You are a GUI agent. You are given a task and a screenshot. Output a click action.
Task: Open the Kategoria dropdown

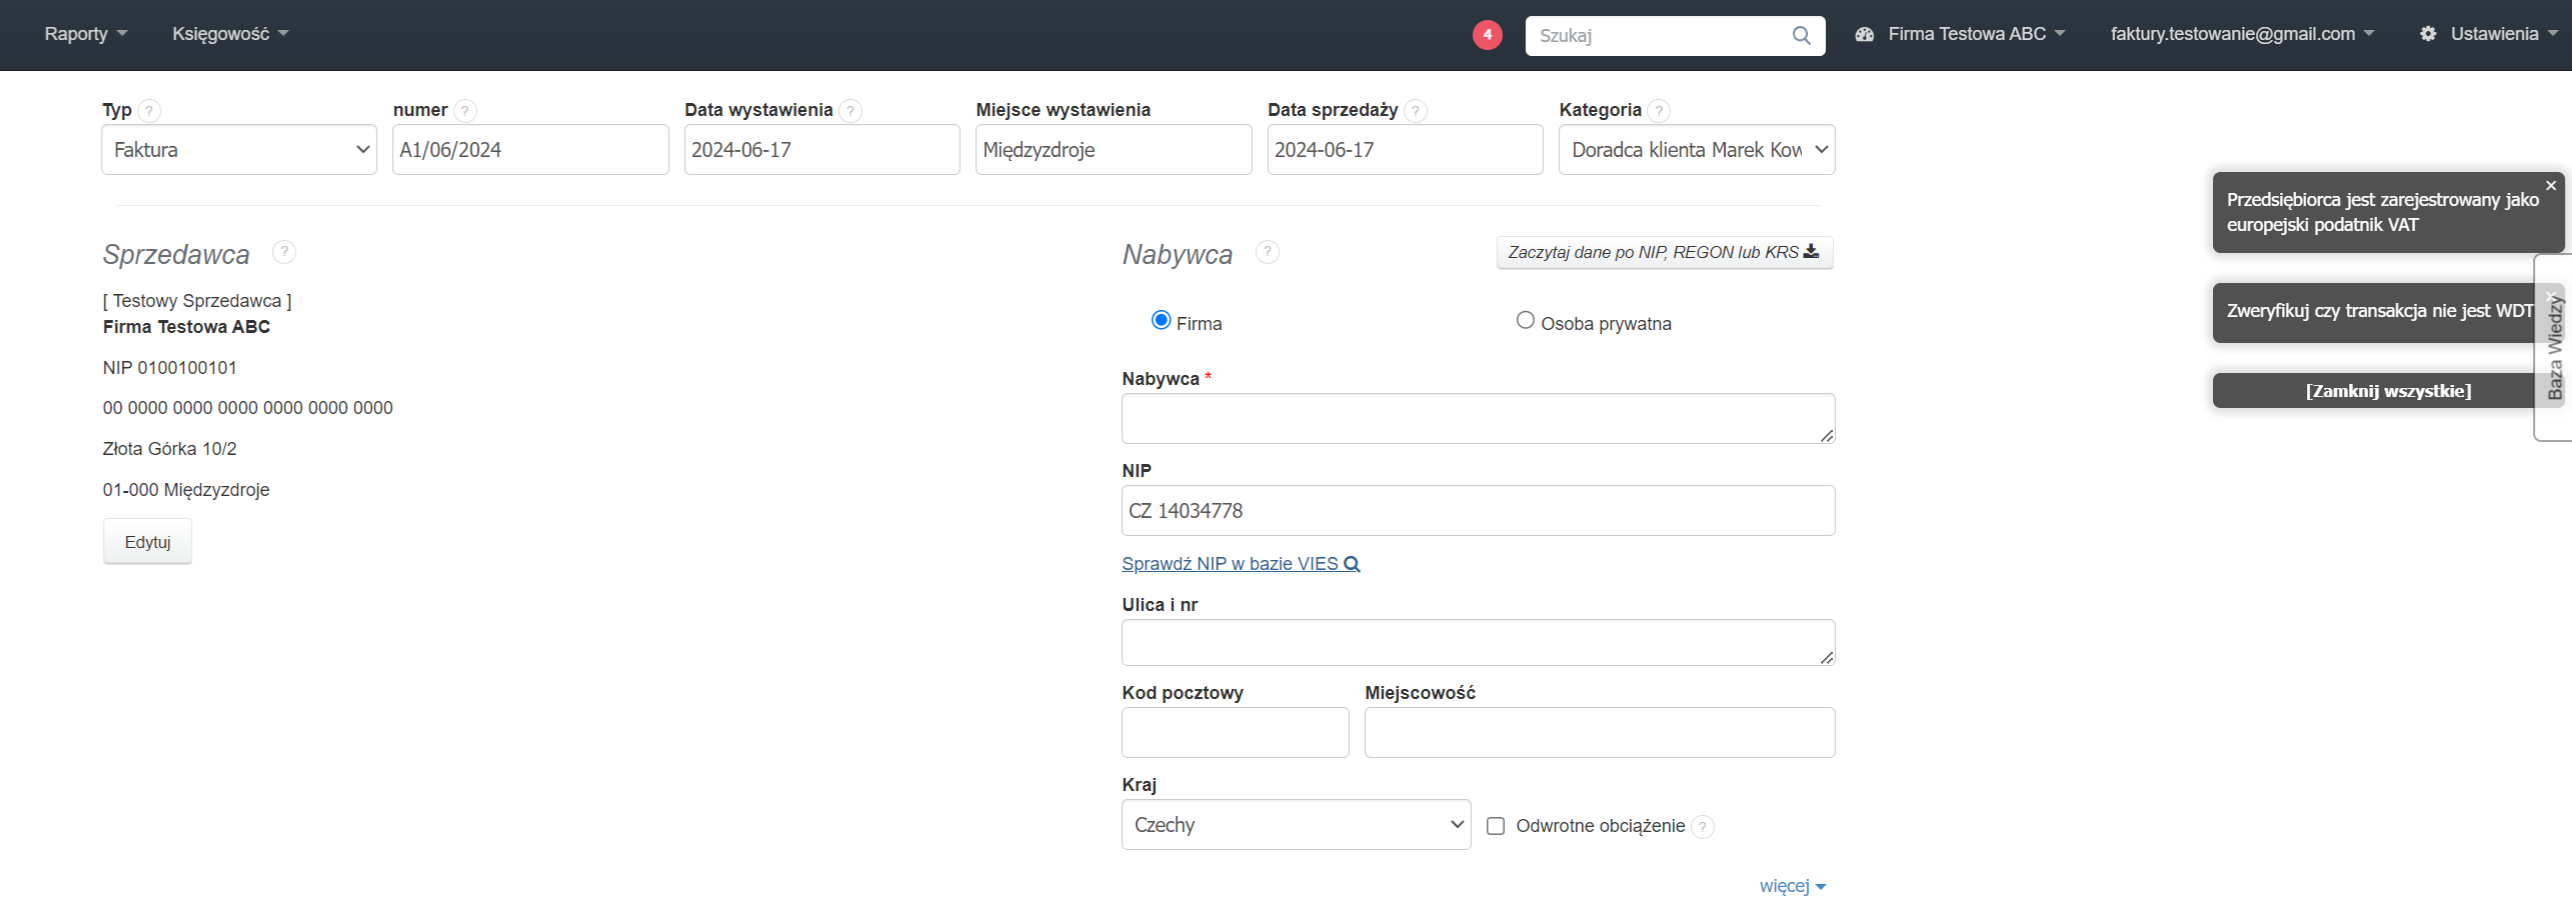pos(1697,150)
